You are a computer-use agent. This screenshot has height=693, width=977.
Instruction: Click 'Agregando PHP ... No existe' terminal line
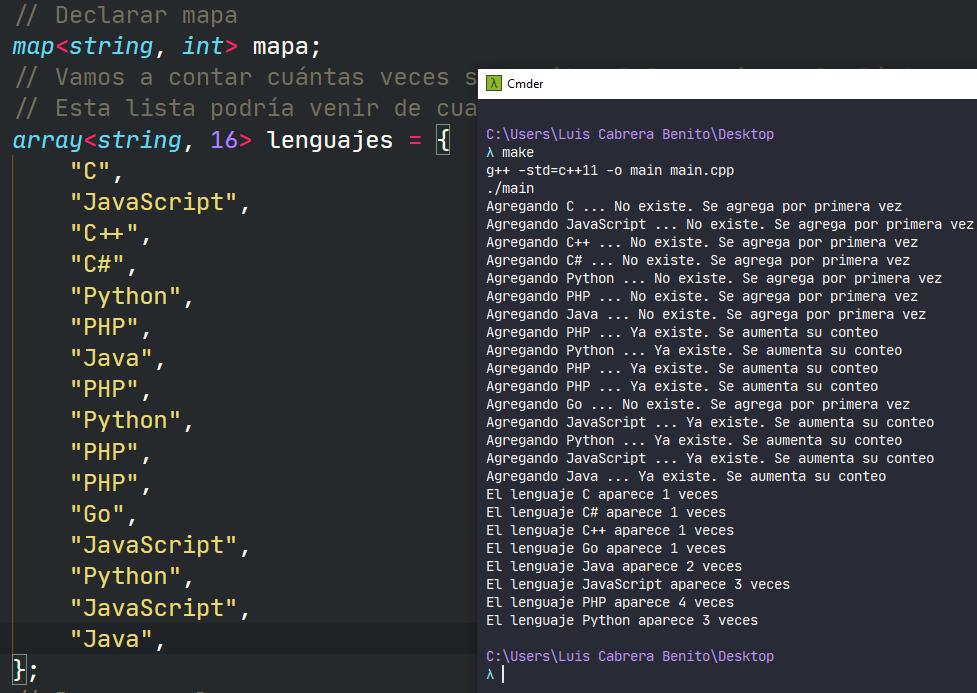click(702, 297)
